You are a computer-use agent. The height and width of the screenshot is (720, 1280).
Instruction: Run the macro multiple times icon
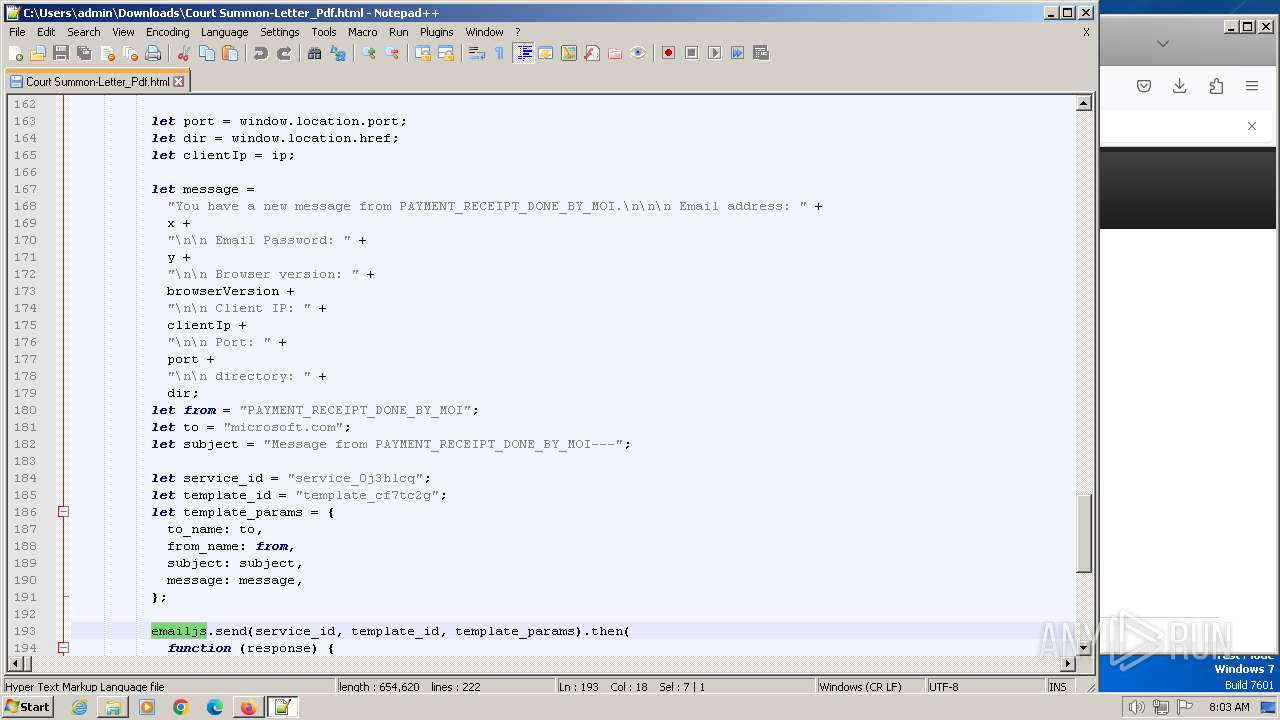(737, 53)
